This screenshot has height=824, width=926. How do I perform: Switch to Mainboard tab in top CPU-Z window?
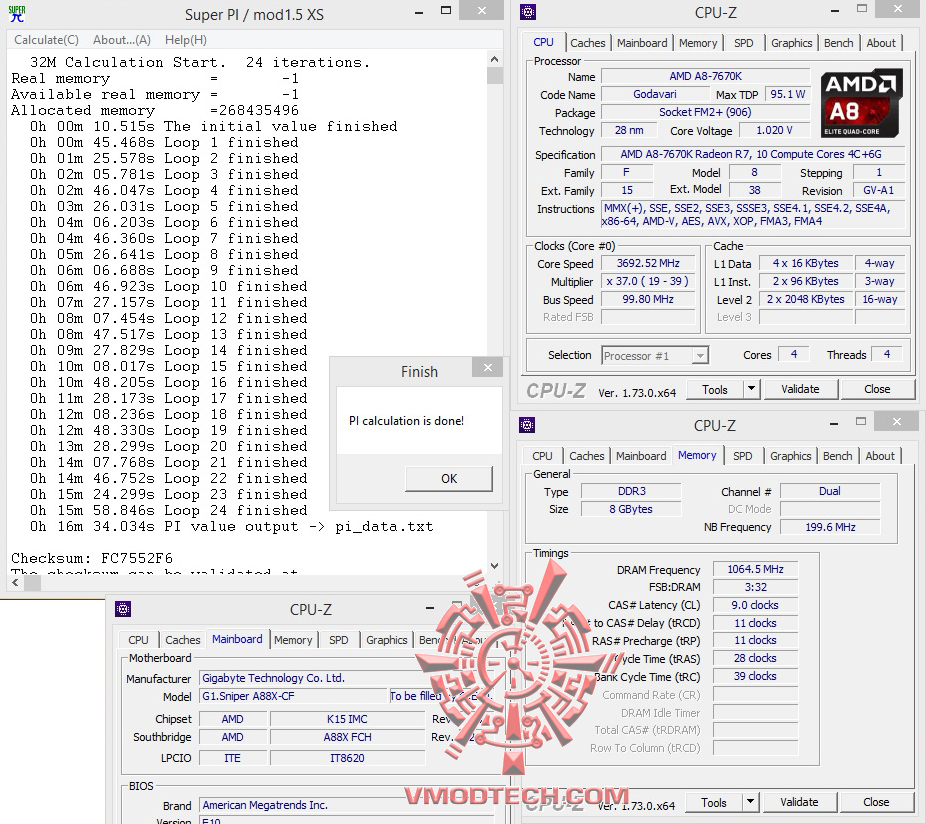tap(642, 43)
